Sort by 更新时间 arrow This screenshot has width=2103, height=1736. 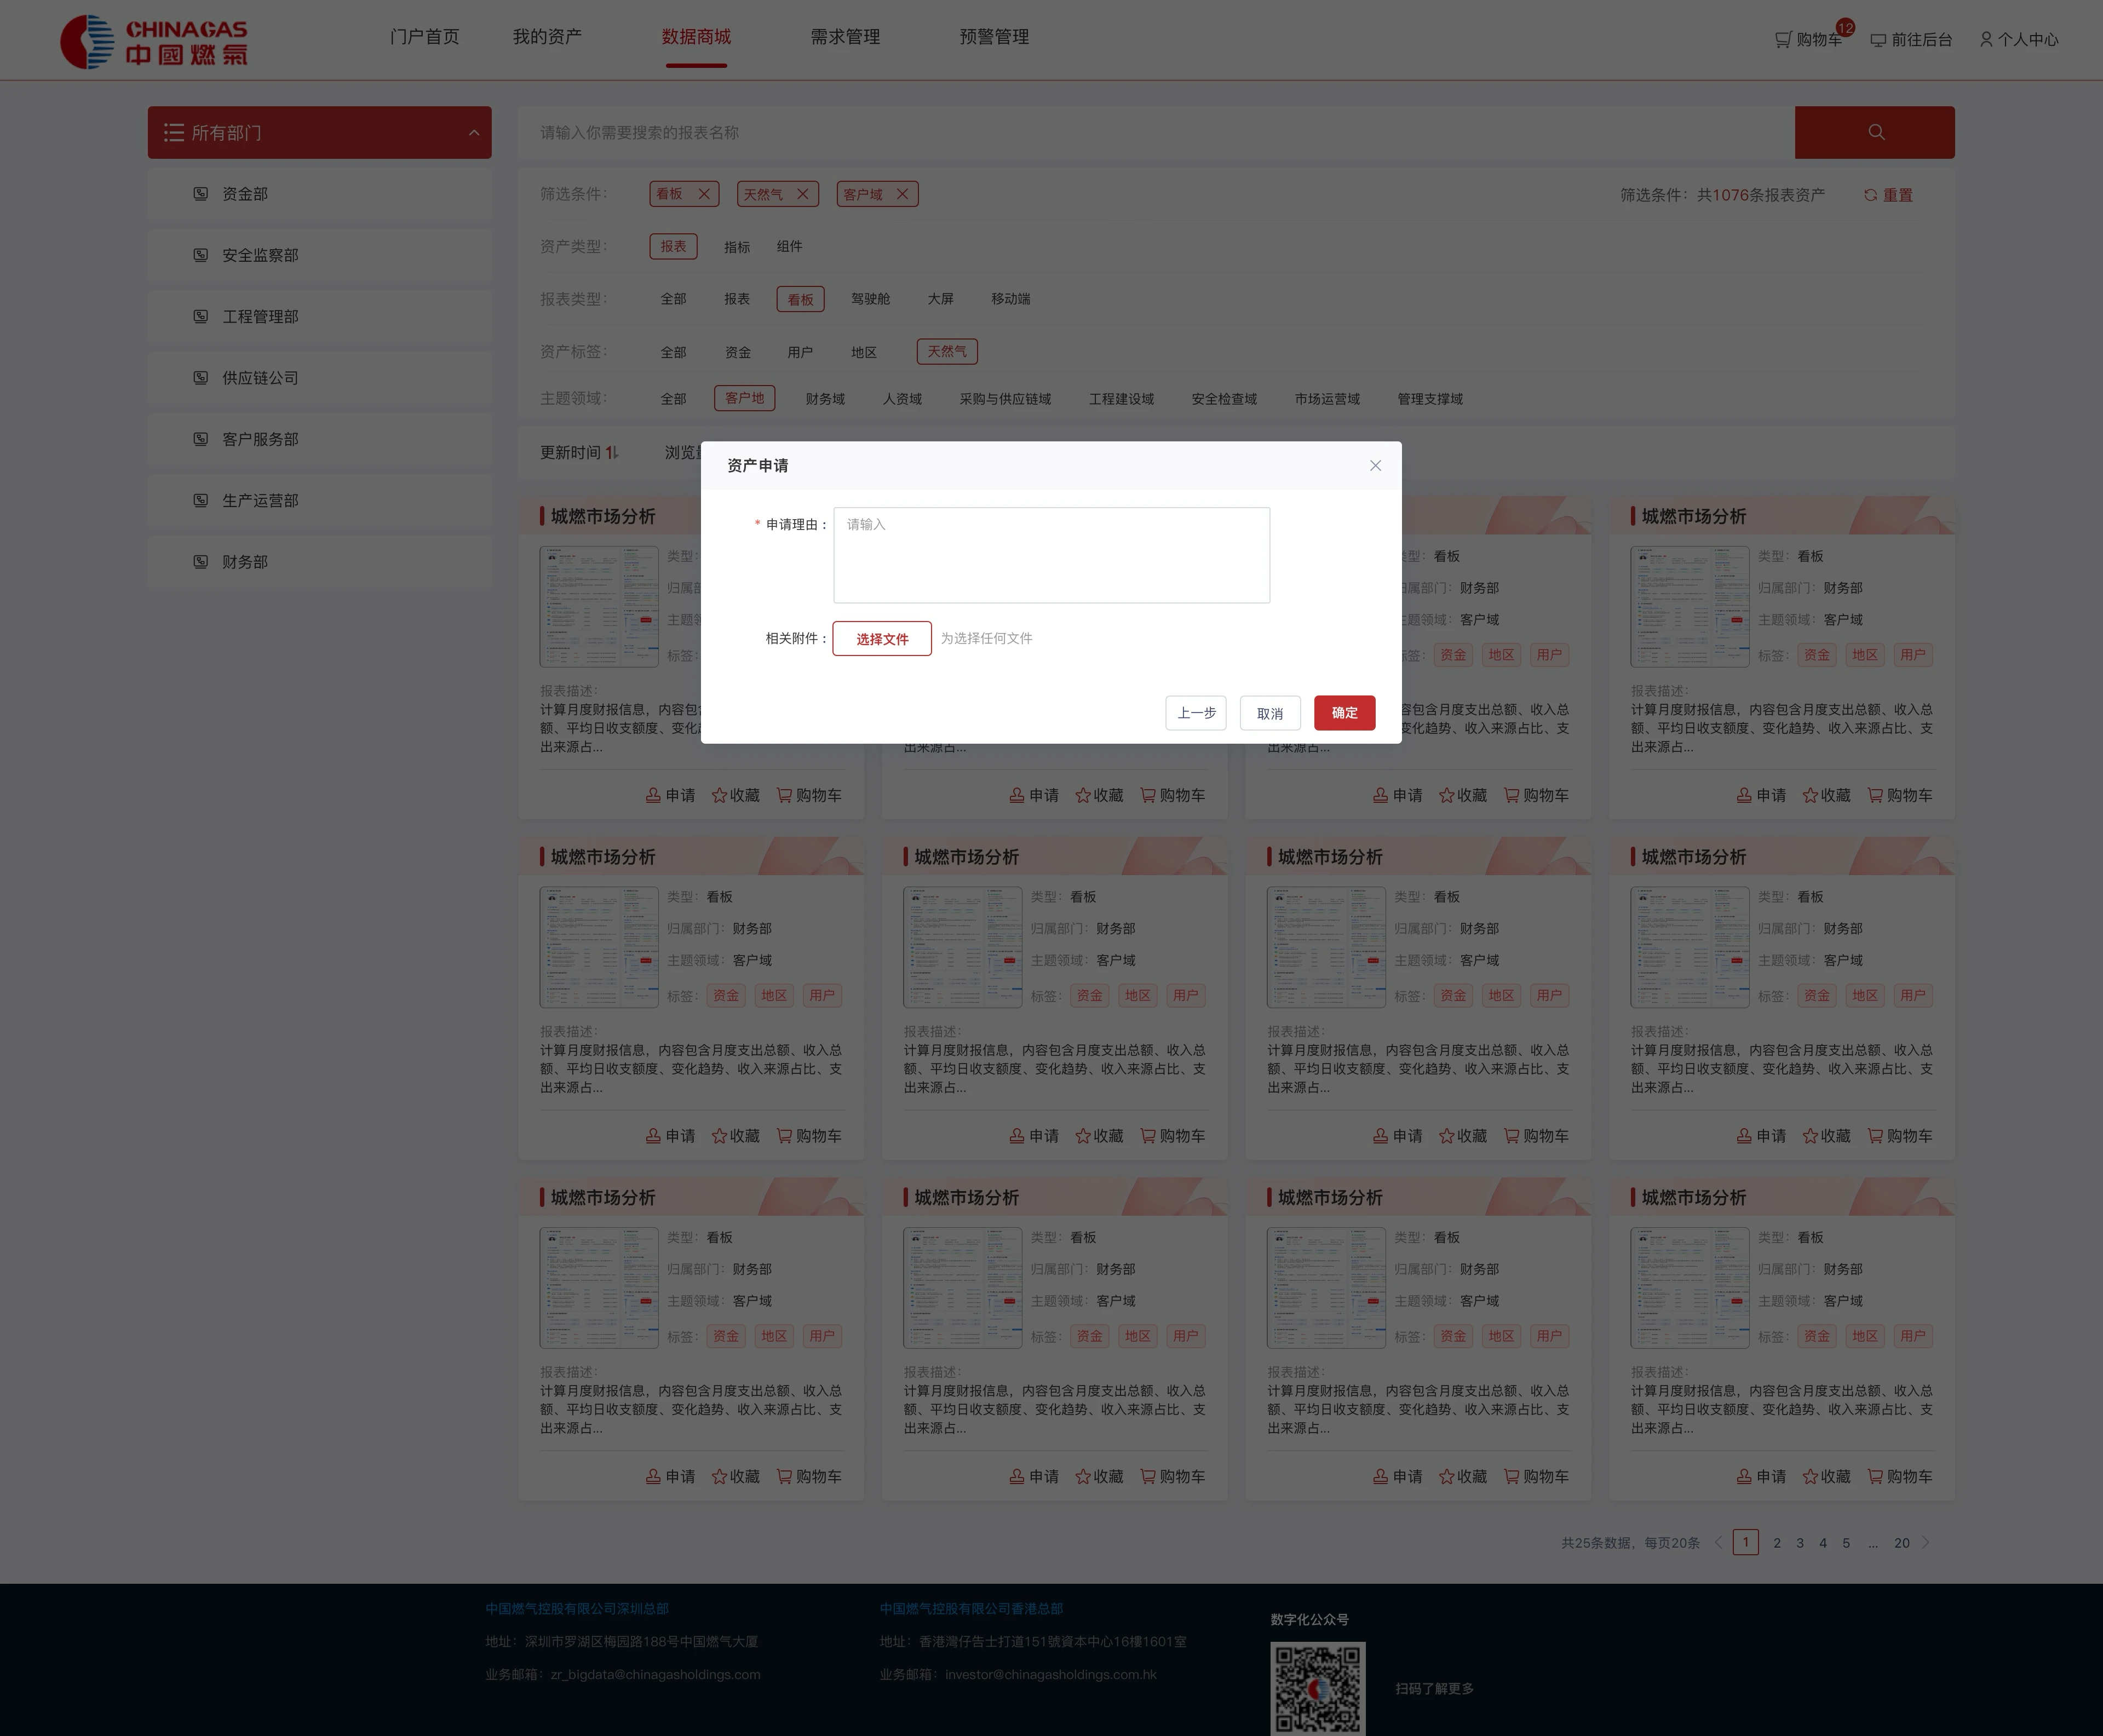pyautogui.click(x=613, y=452)
